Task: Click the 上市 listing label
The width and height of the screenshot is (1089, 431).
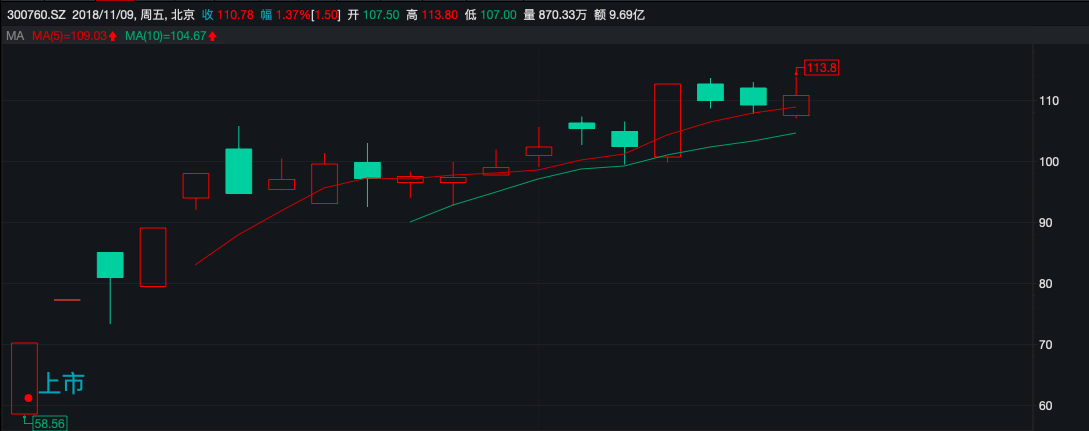Action: coord(61,383)
